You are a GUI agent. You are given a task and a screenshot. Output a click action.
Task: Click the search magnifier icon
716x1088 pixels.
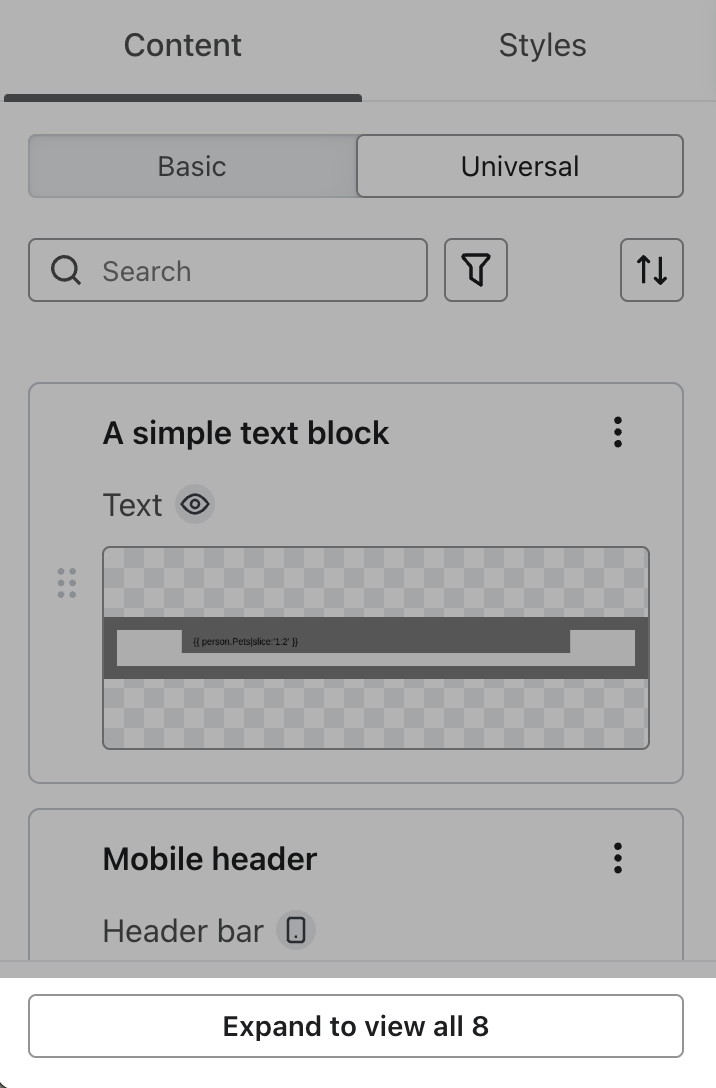pos(65,270)
